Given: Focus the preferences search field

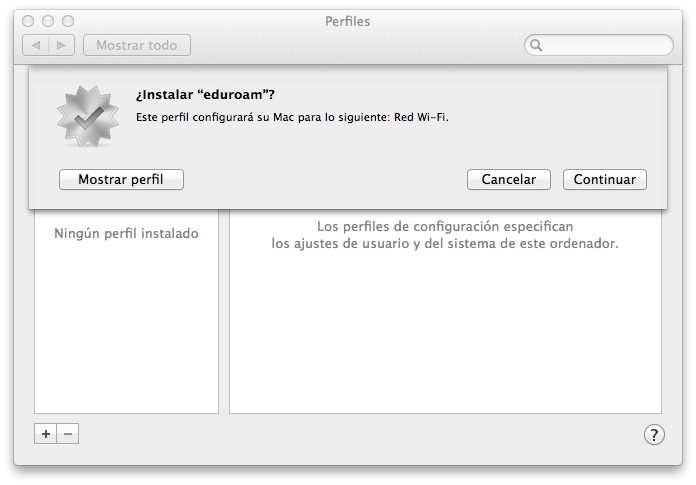Looking at the screenshot, I should click(598, 45).
